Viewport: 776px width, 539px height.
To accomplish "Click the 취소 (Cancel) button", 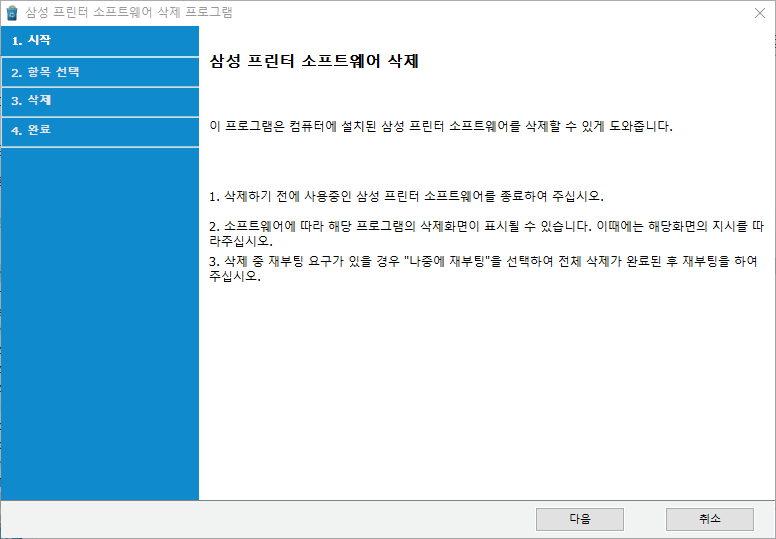I will click(x=710, y=519).
